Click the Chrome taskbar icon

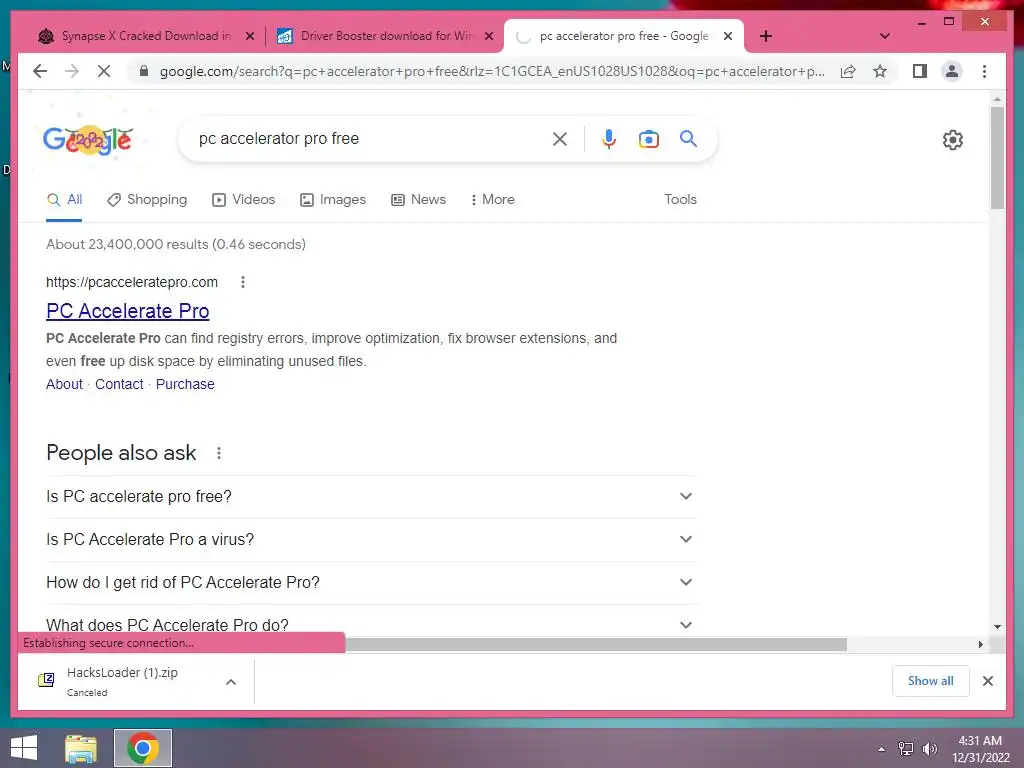point(143,748)
